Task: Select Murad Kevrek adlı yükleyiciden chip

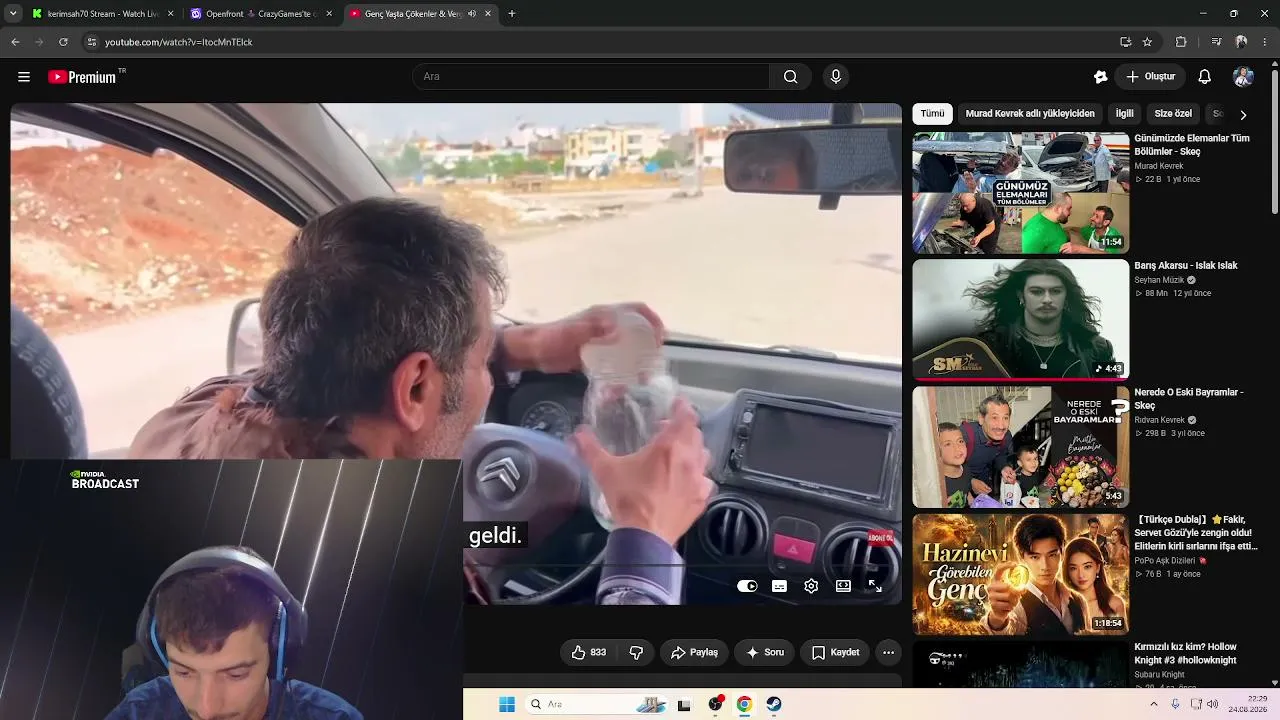Action: [x=1030, y=114]
